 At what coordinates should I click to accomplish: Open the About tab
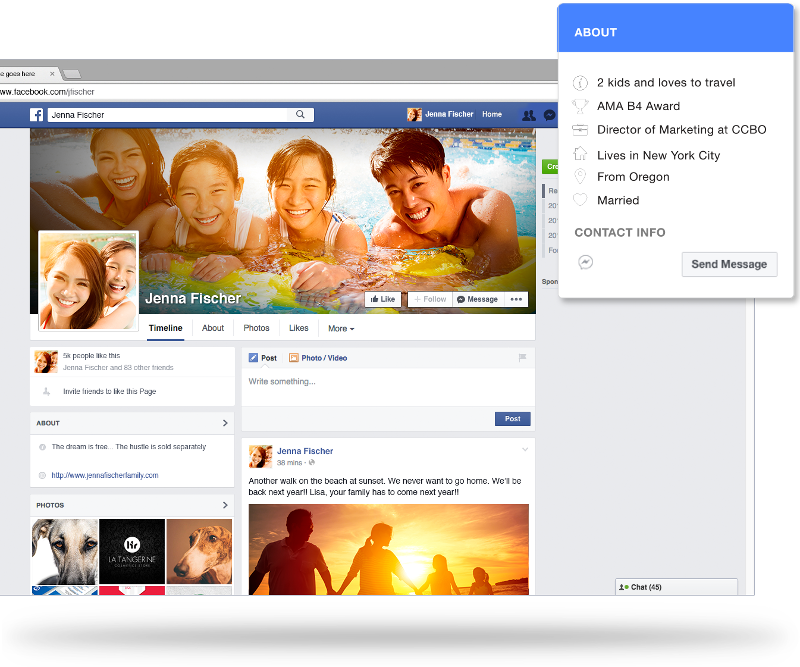(213, 328)
